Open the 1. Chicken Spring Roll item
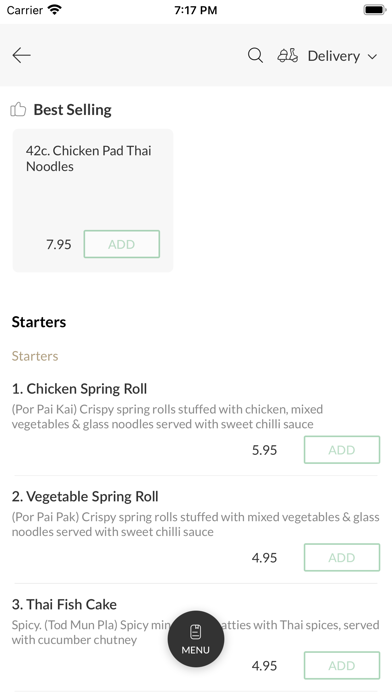 (79, 389)
